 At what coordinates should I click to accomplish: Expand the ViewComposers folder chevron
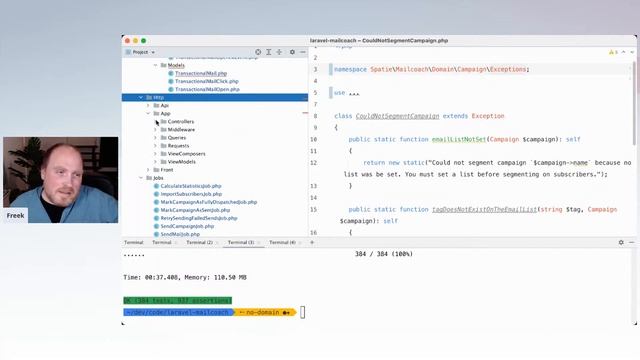tap(156, 154)
